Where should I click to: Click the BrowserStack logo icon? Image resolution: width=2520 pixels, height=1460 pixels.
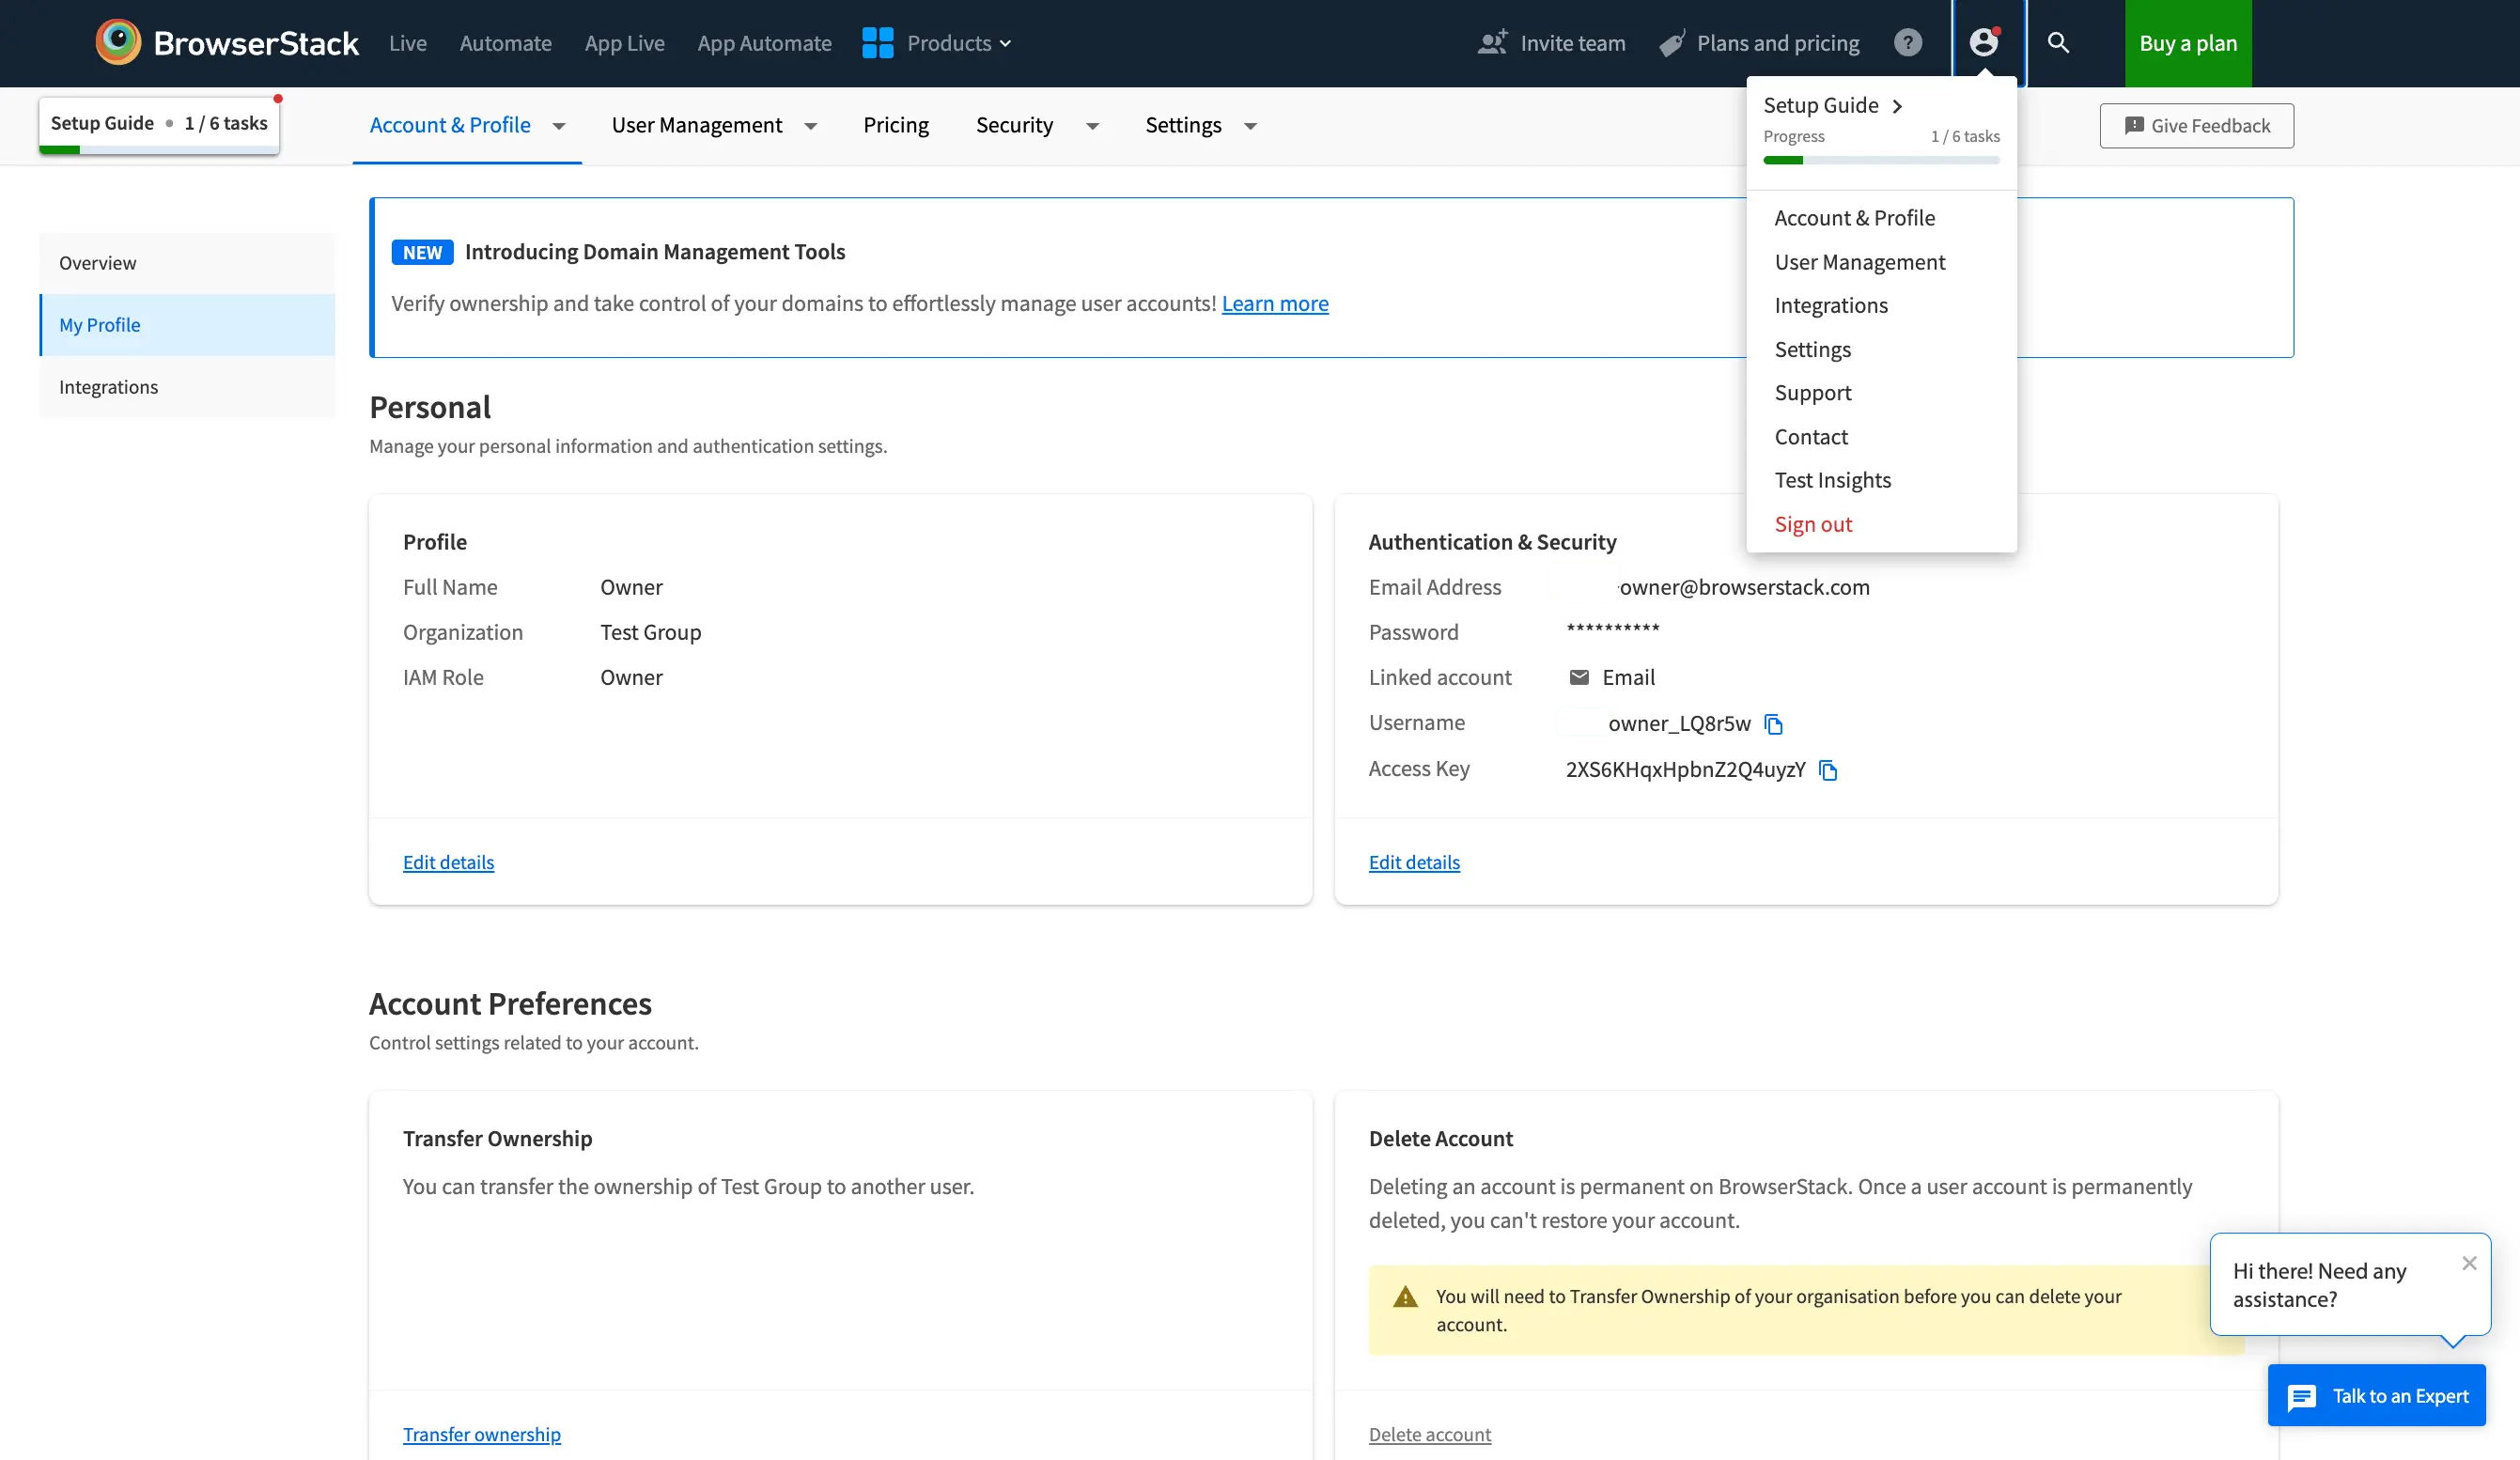pyautogui.click(x=118, y=43)
